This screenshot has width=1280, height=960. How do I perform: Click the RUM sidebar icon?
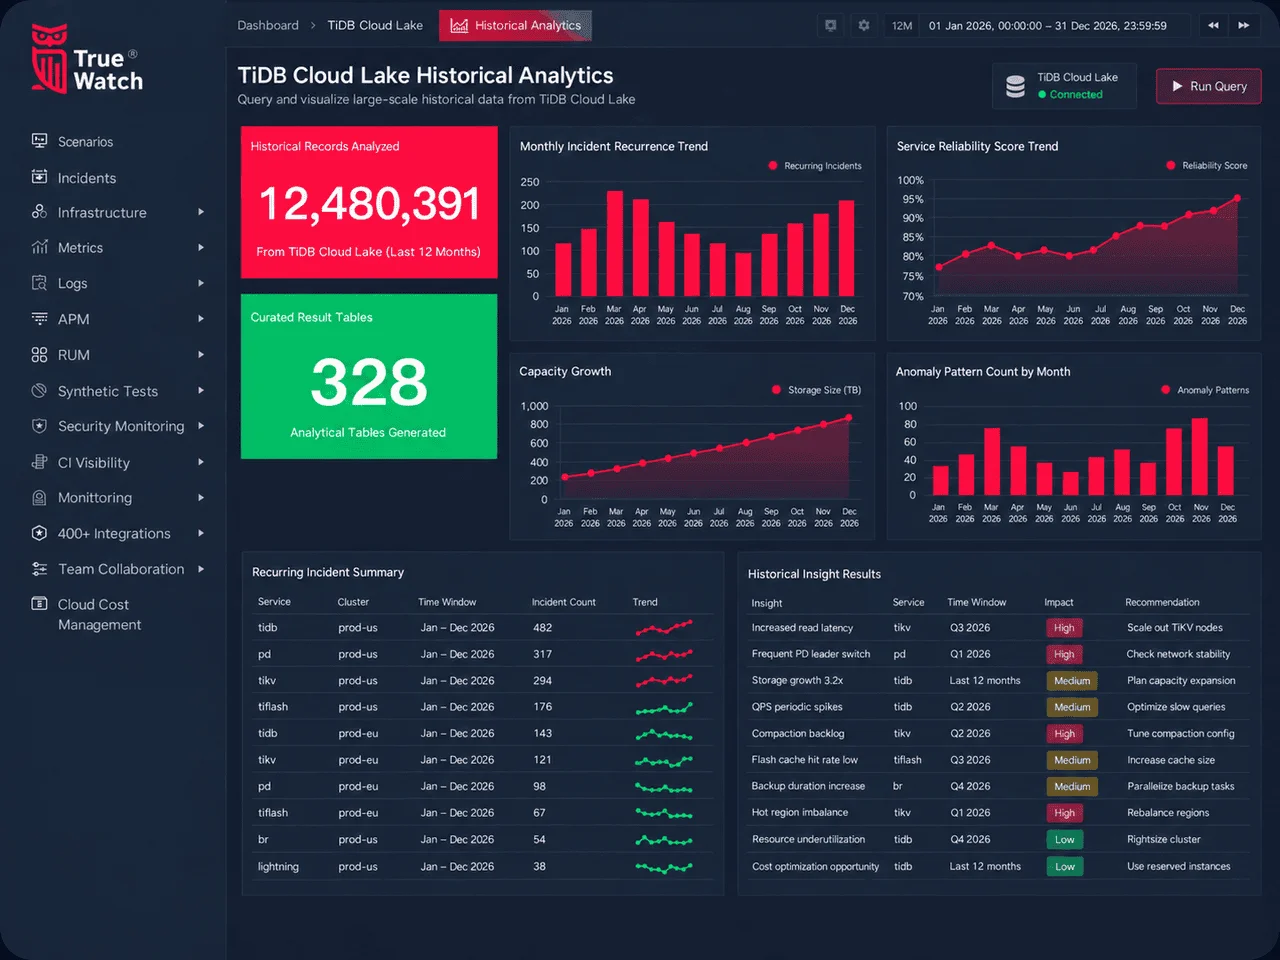(x=40, y=355)
